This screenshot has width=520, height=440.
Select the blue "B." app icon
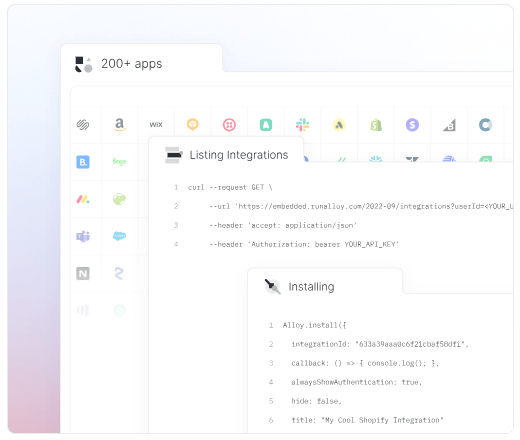pyautogui.click(x=83, y=162)
